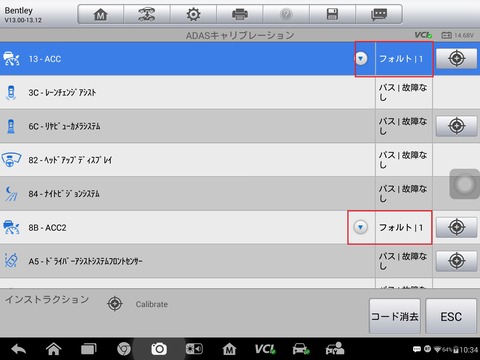Click the 84 night vision icon

coord(11,194)
